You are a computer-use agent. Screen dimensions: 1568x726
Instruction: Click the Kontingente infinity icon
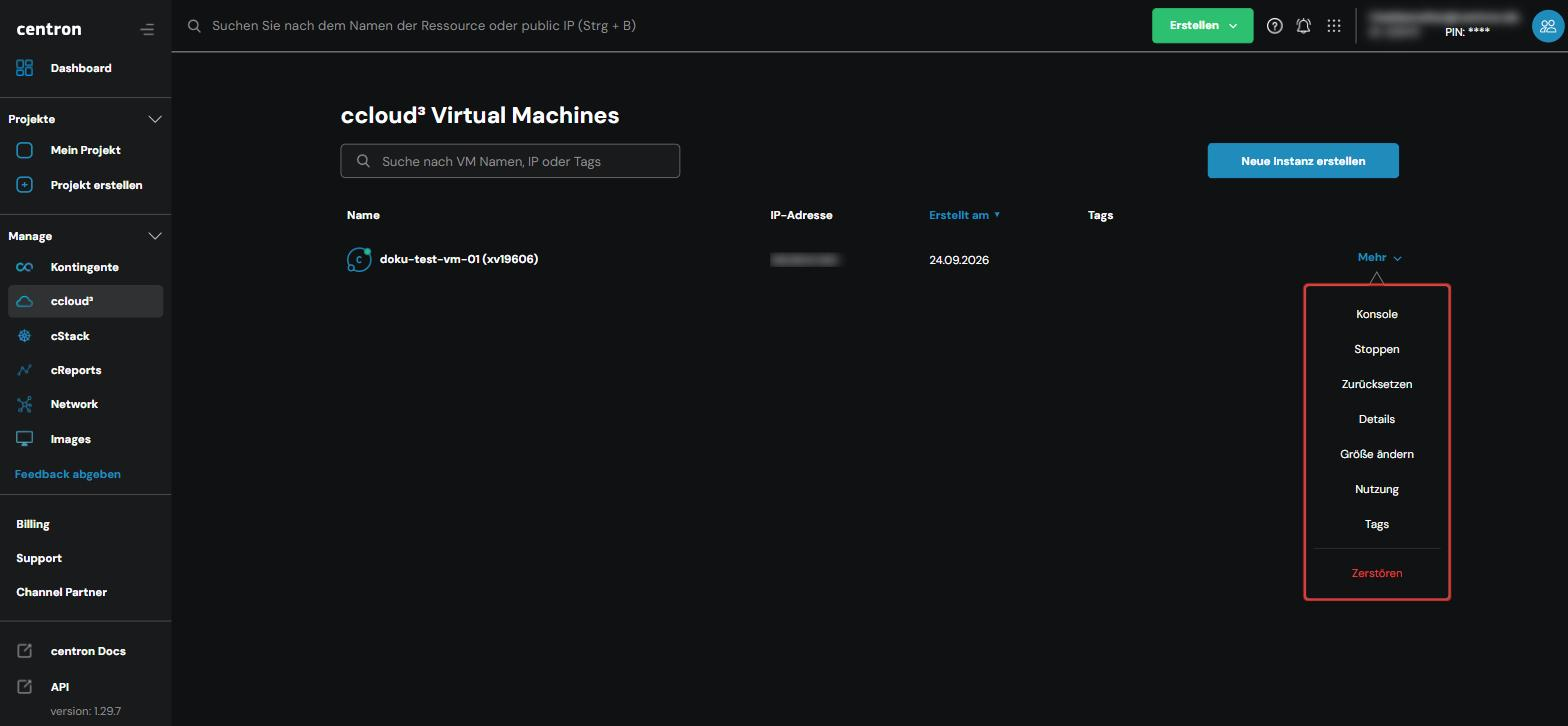tap(25, 267)
